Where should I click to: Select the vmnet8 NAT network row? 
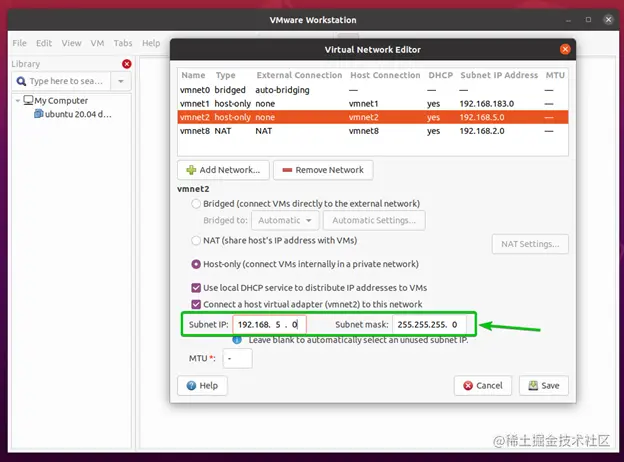[372, 131]
